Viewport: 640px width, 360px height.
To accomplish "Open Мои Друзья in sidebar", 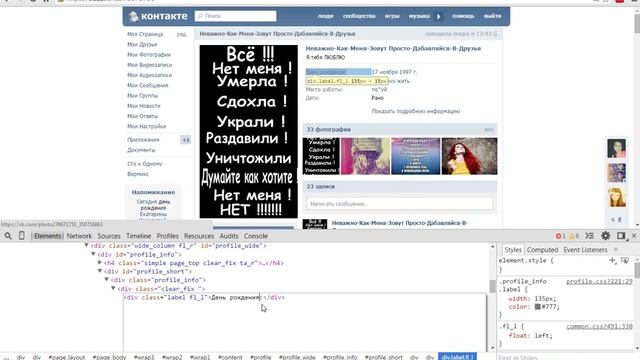I will 142,44.
